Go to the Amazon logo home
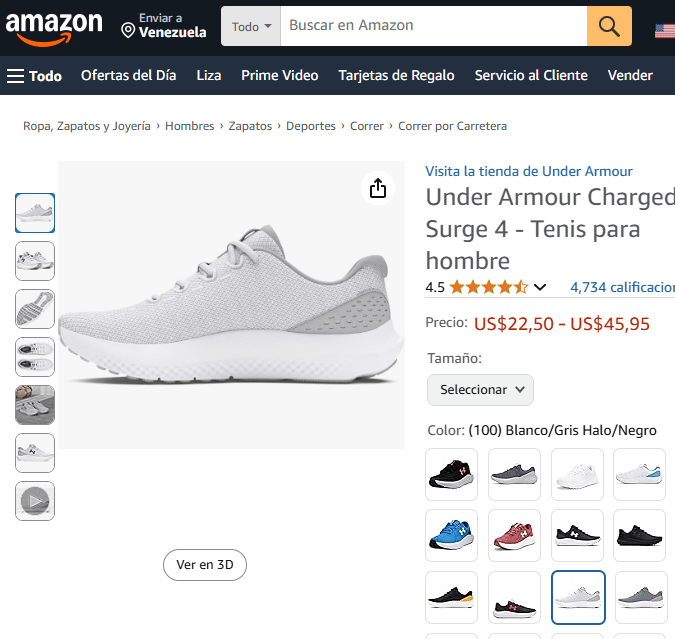 click(x=54, y=27)
